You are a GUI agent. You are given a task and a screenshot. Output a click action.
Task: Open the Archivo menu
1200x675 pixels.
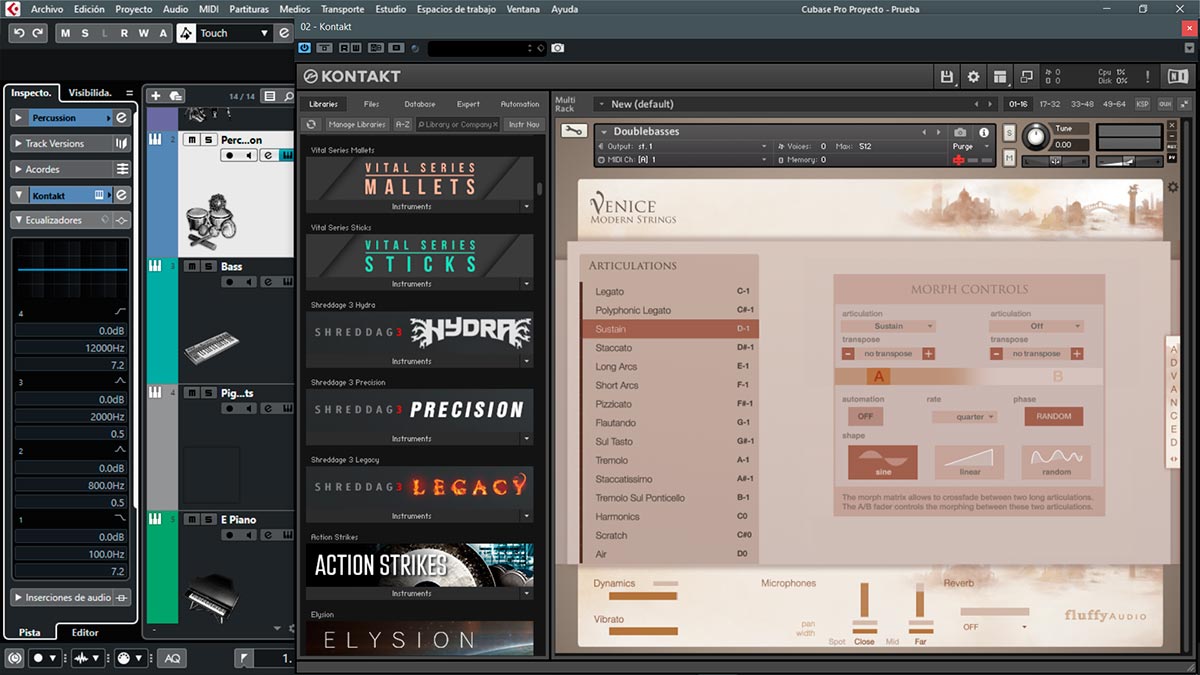click(47, 9)
